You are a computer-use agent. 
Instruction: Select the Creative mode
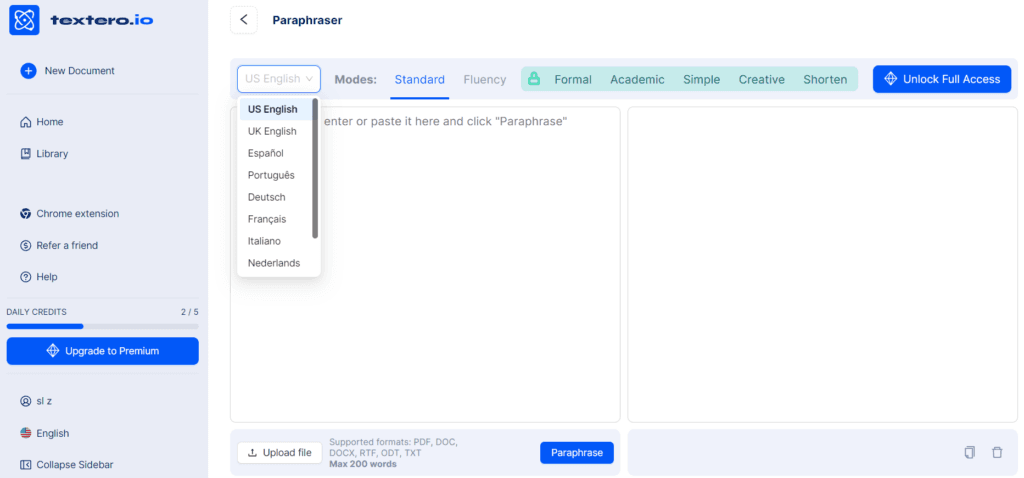pyautogui.click(x=761, y=80)
